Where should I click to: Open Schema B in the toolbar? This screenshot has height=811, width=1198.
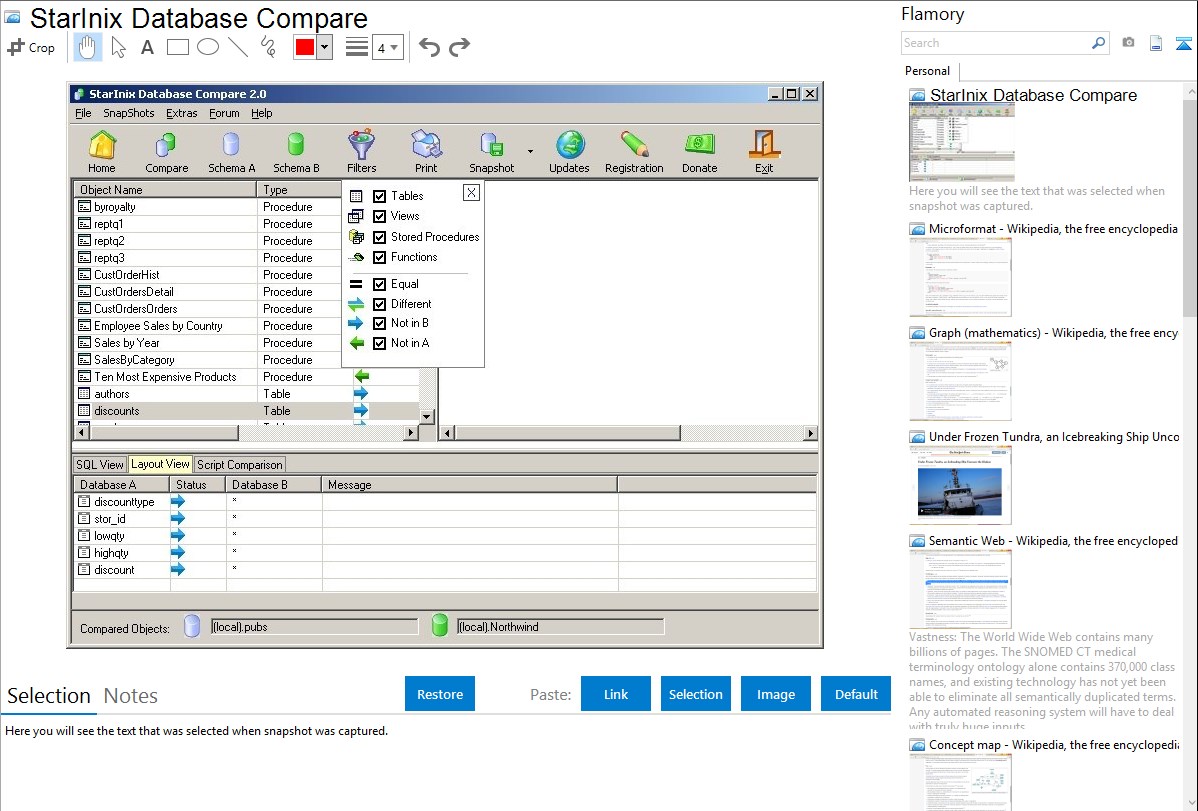pos(296,152)
